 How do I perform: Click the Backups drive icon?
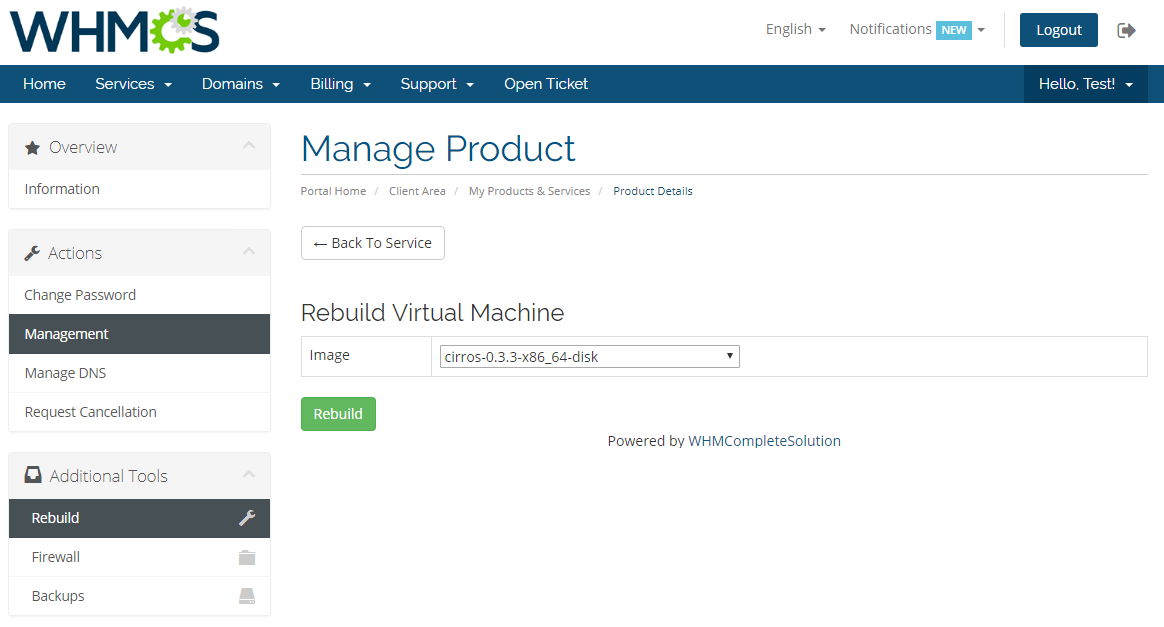[x=247, y=596]
